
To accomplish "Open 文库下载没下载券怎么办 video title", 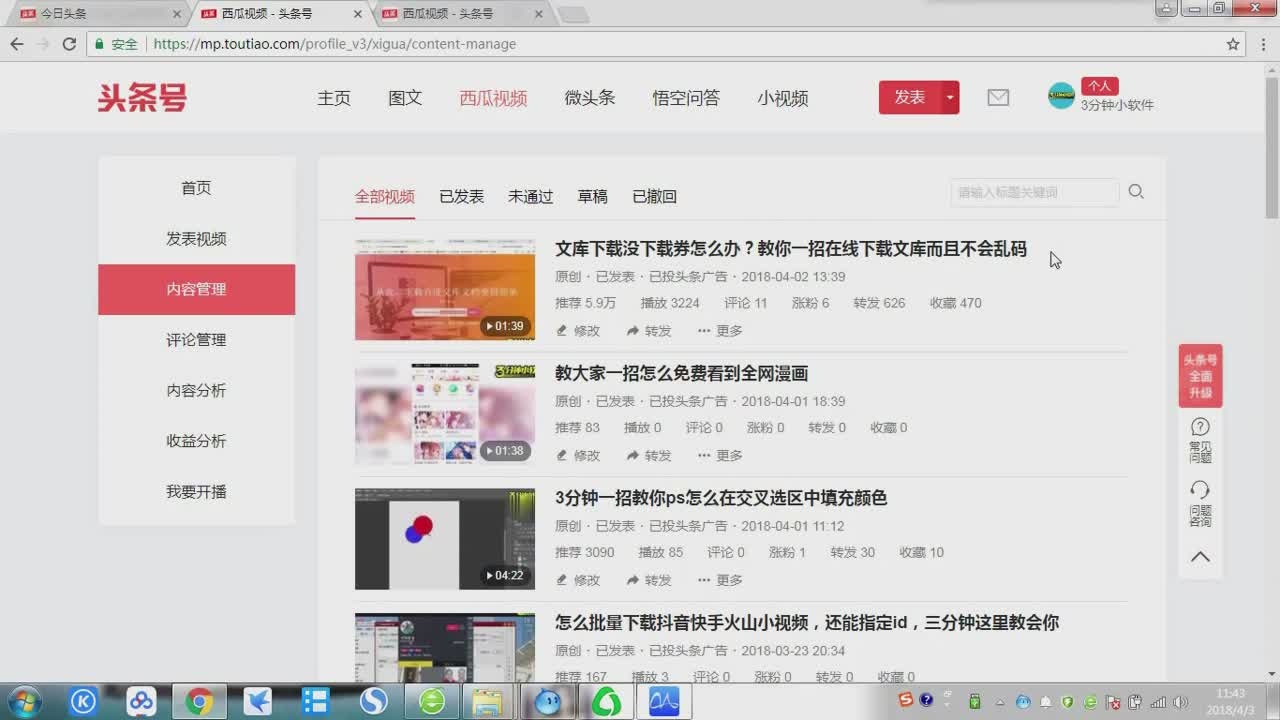I will 790,250.
